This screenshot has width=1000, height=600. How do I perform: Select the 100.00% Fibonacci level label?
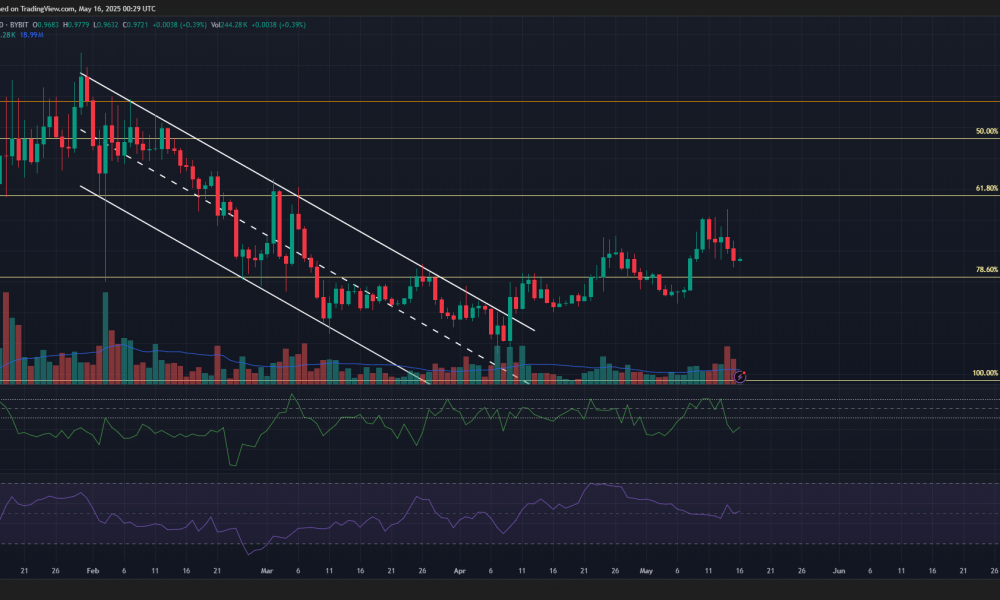985,373
